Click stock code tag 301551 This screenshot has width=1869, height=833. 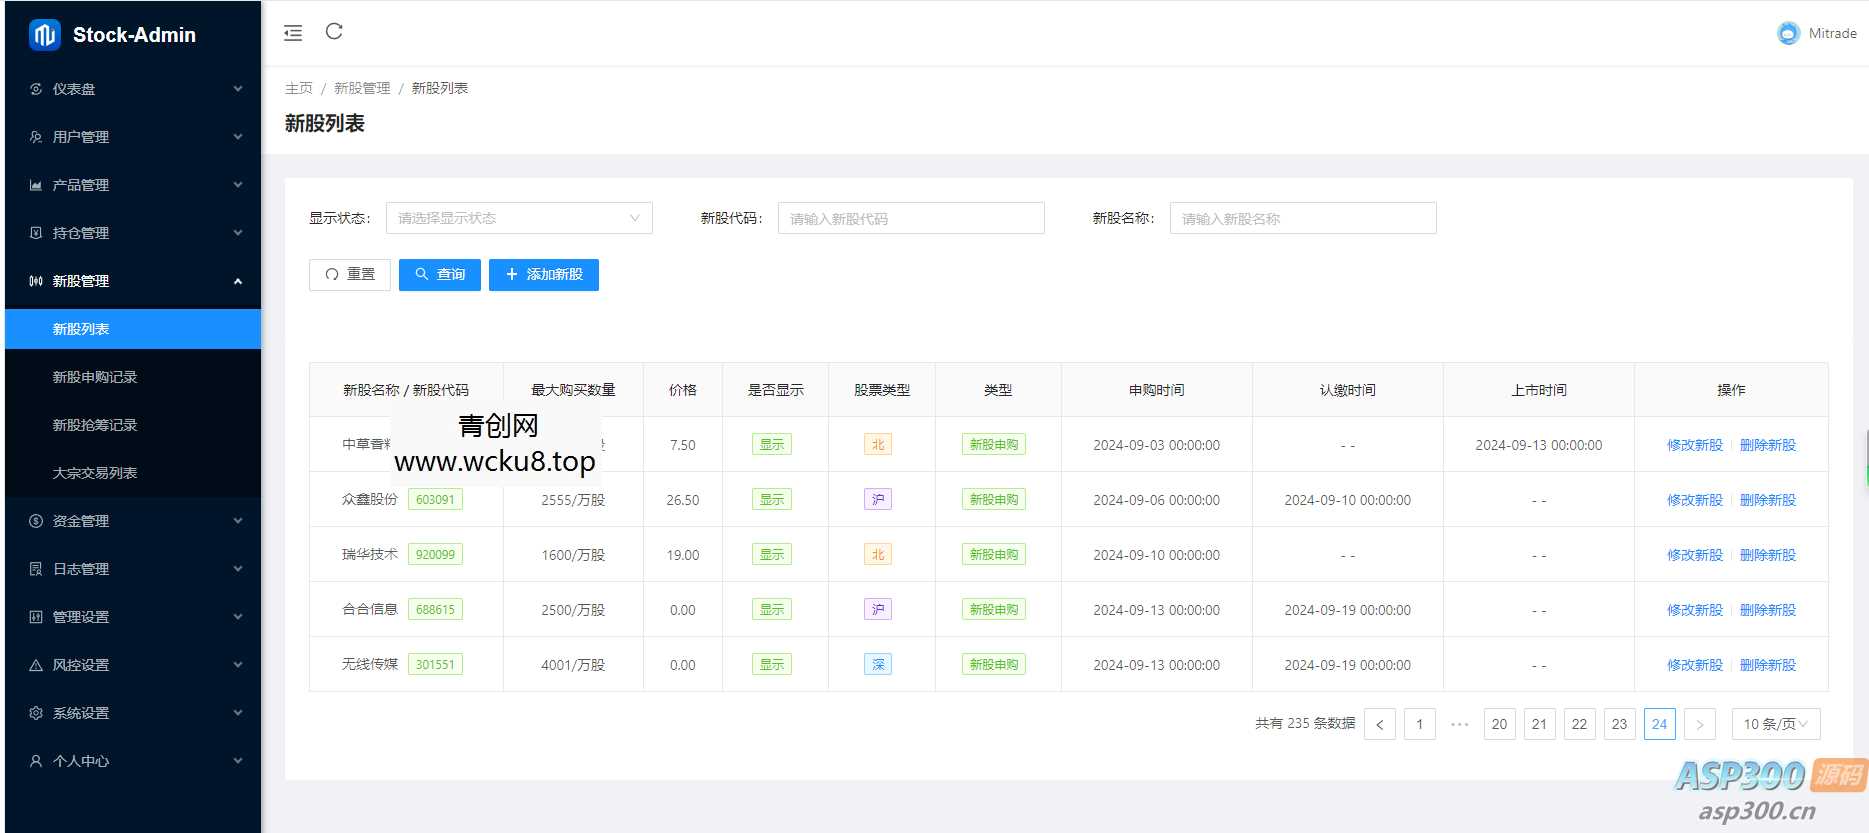435,665
